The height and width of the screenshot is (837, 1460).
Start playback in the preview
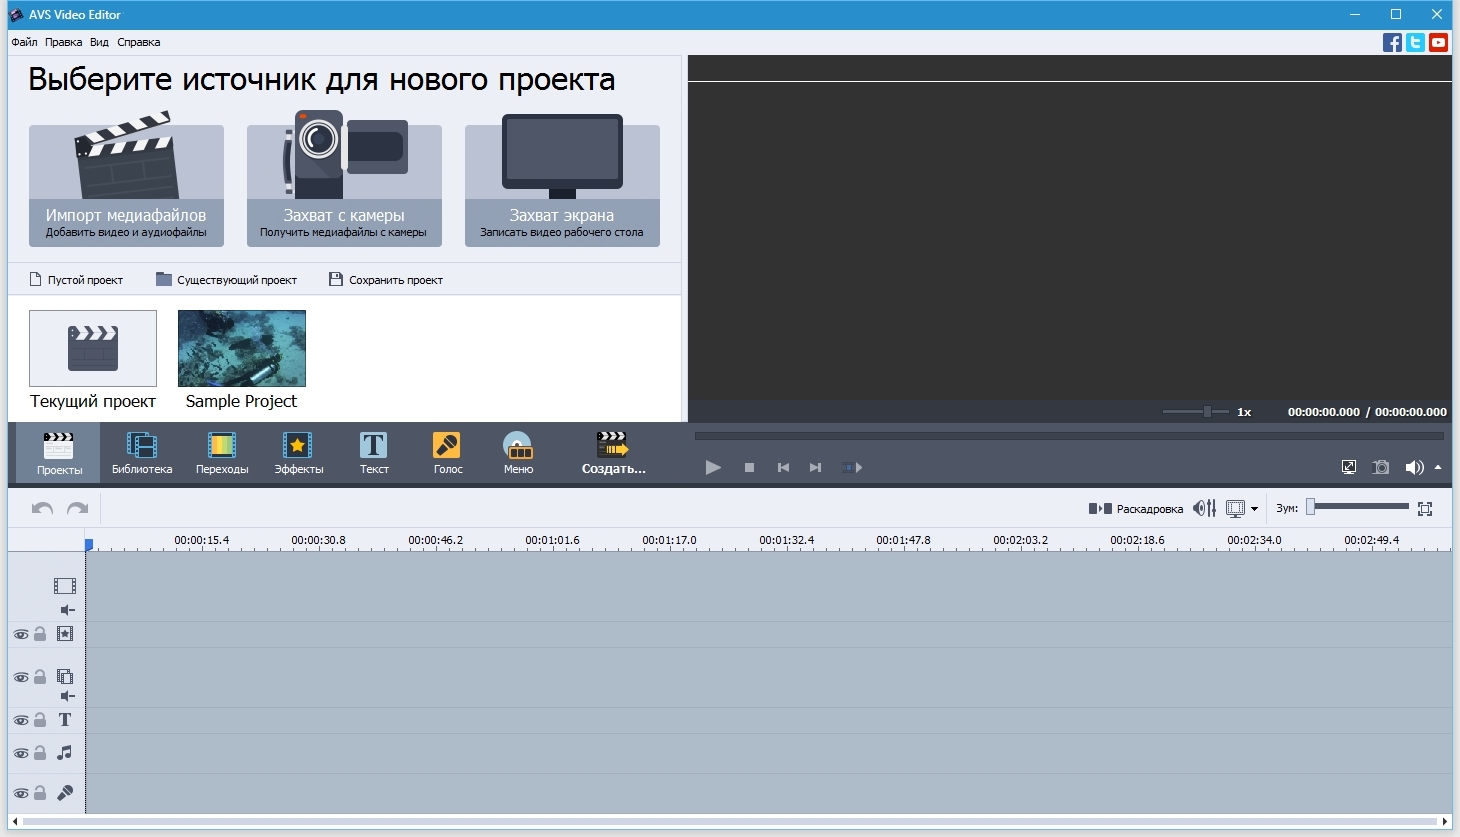point(713,467)
